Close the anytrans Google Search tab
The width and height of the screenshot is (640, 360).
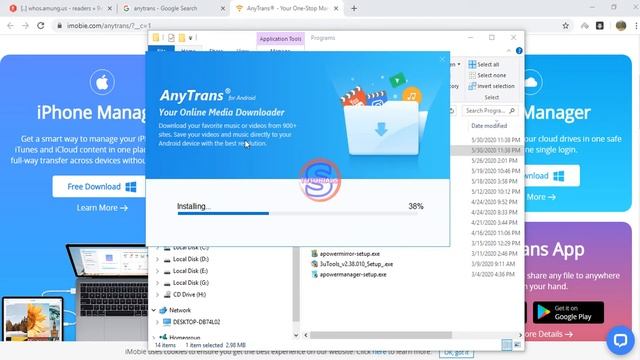[x=223, y=8]
